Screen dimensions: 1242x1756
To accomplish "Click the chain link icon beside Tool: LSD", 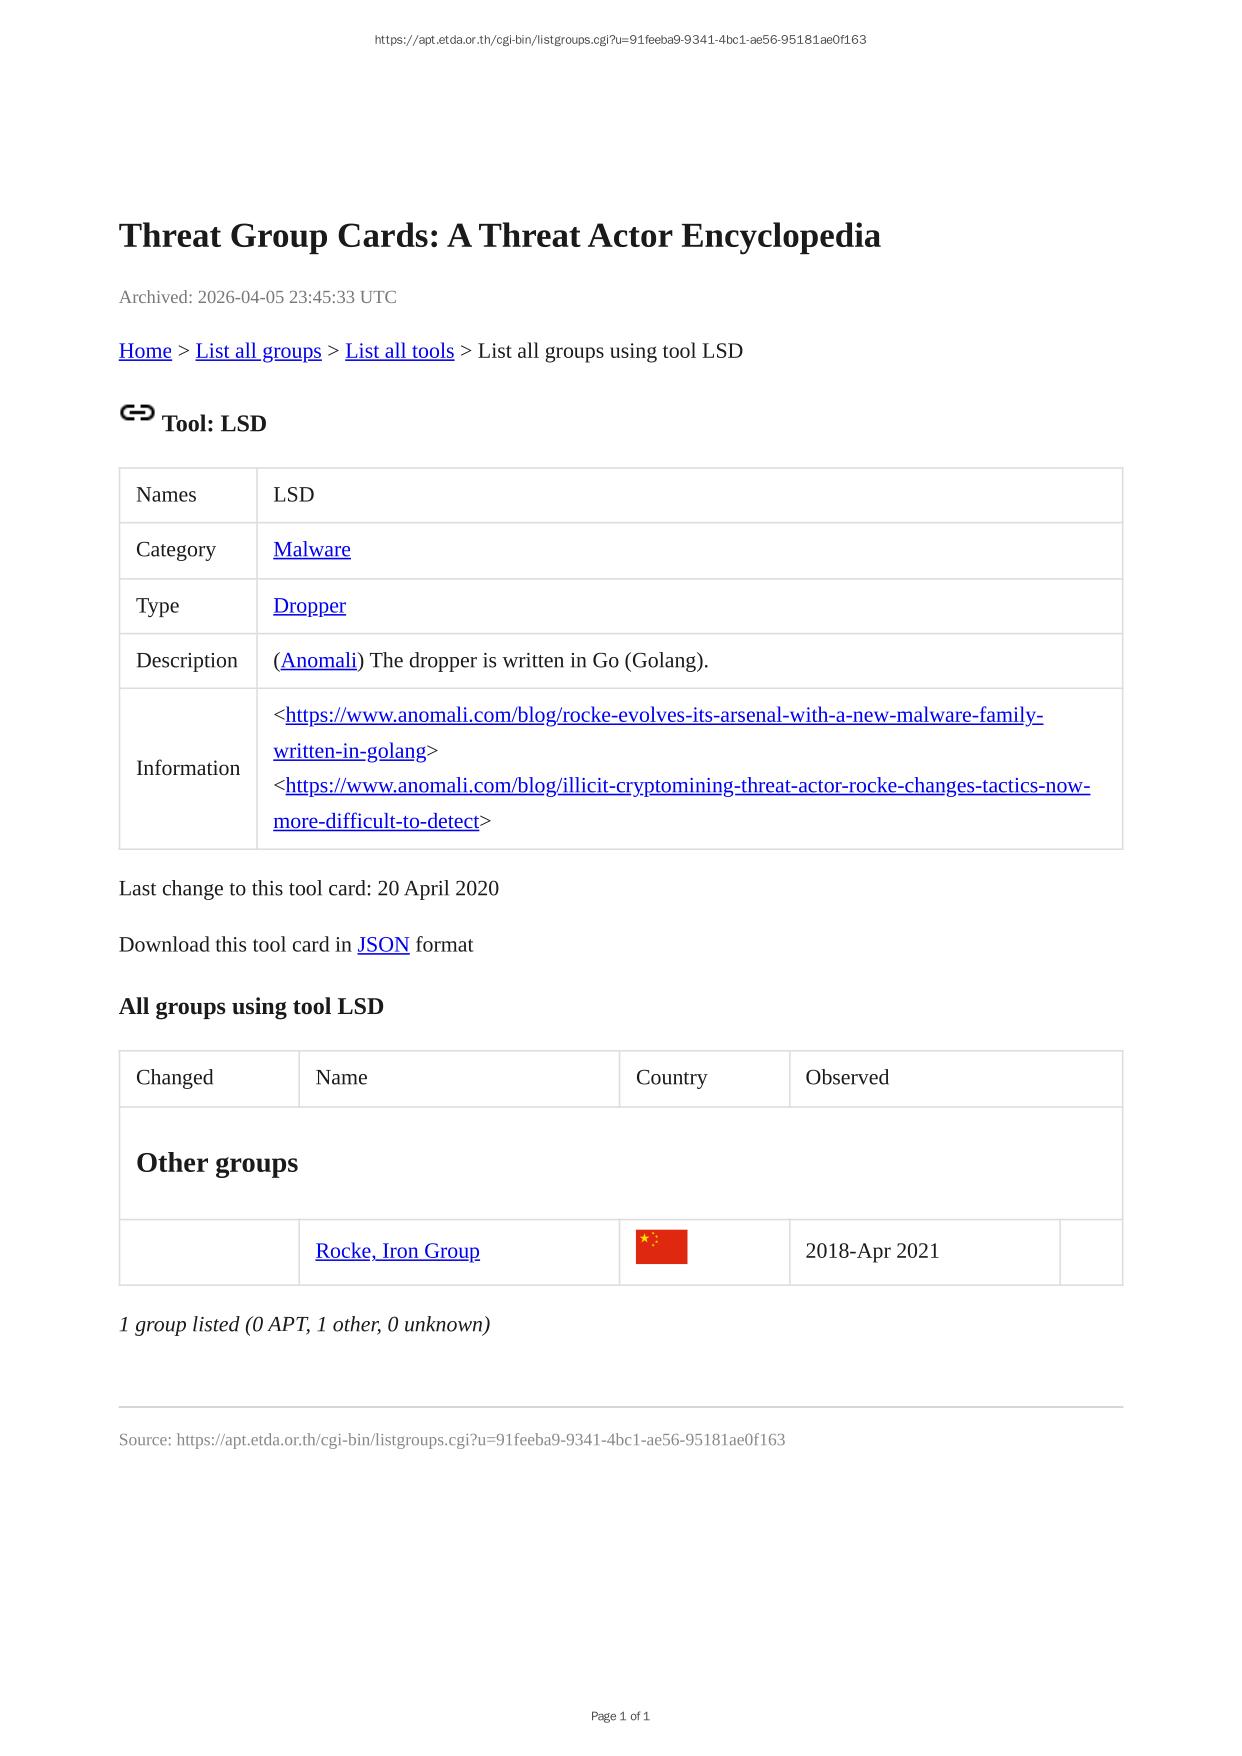I will (x=137, y=413).
